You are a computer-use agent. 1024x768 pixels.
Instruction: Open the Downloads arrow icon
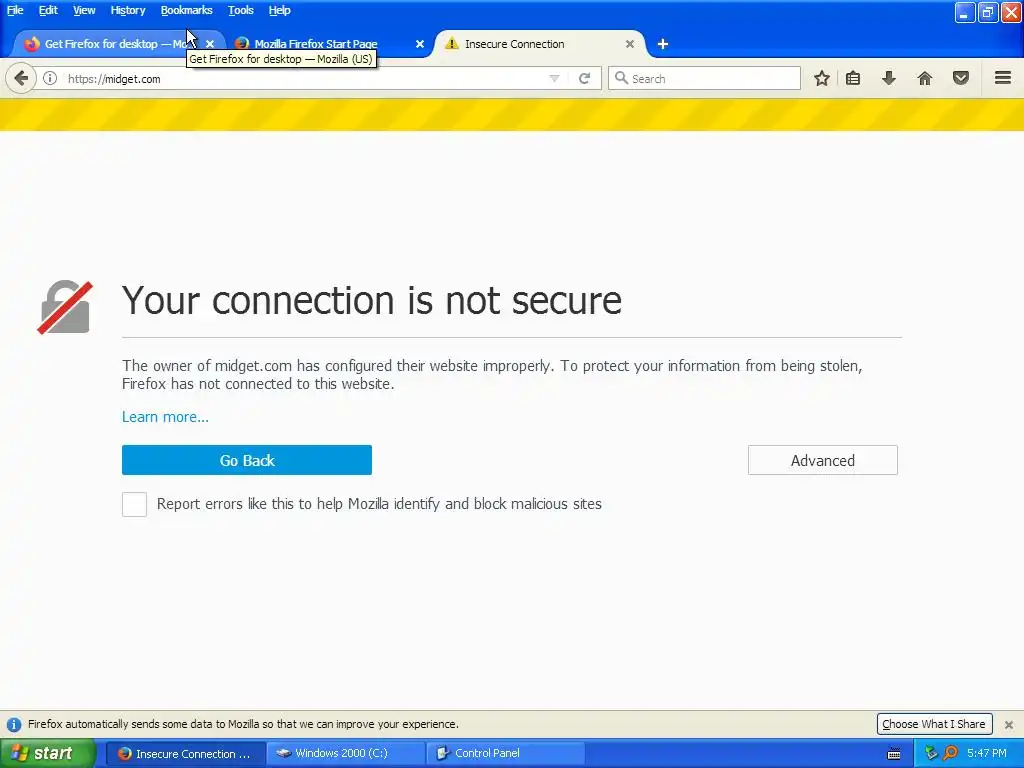(889, 78)
